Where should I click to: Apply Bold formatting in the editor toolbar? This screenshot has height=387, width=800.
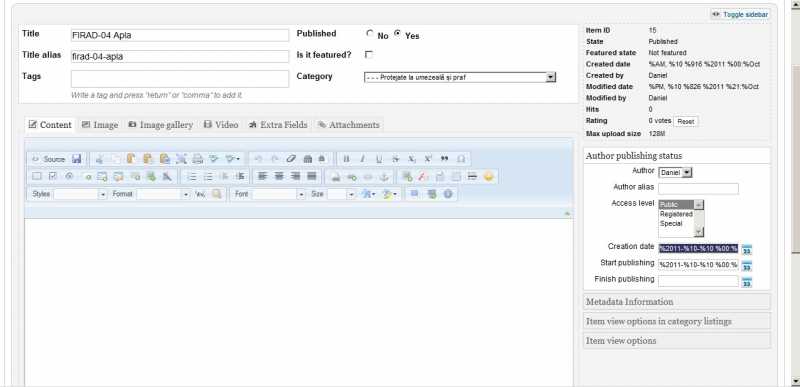346,159
